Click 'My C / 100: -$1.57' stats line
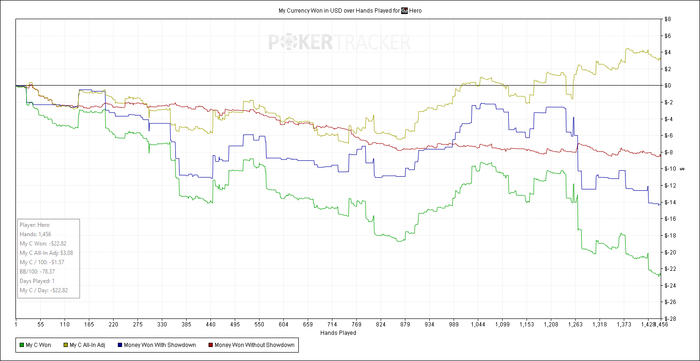The height and width of the screenshot is (361, 700). [43, 262]
